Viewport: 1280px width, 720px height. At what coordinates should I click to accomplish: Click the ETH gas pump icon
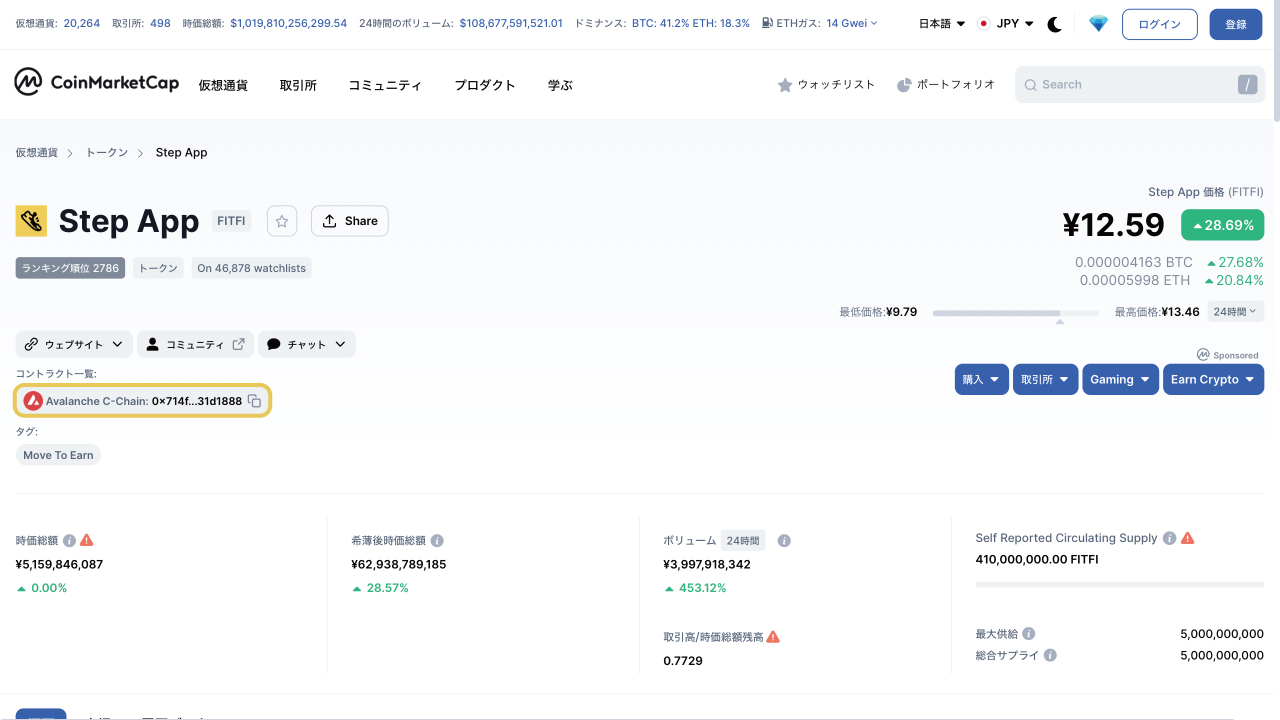coord(767,23)
